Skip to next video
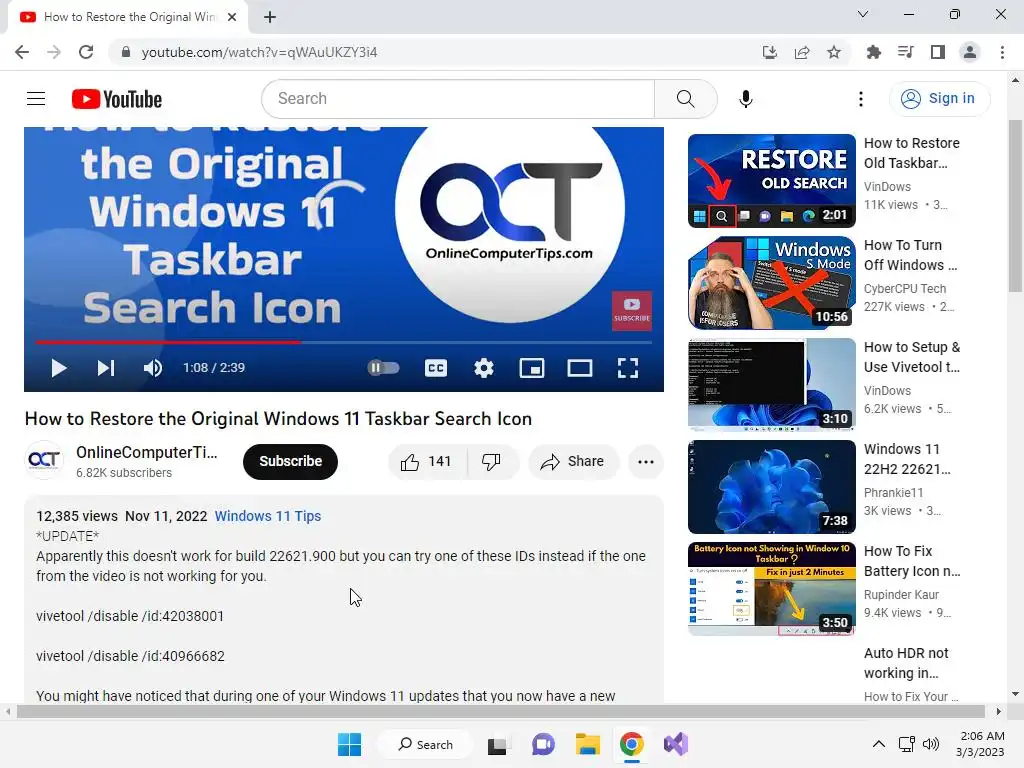1024x768 pixels. tap(106, 368)
